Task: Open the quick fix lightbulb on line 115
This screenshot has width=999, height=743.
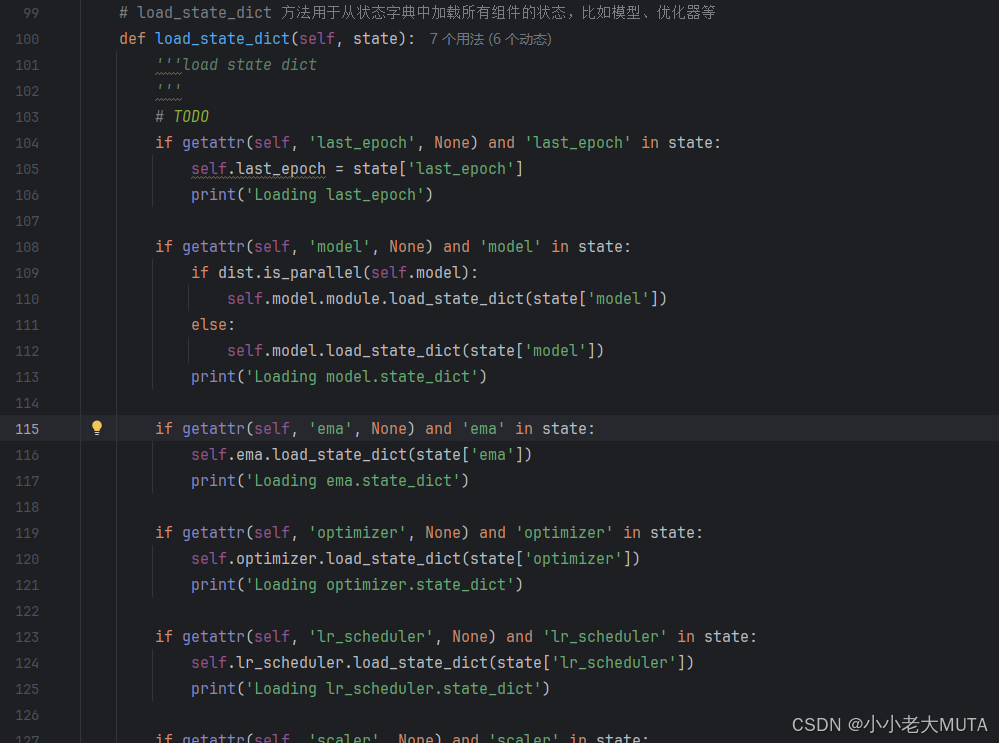Action: 96,427
